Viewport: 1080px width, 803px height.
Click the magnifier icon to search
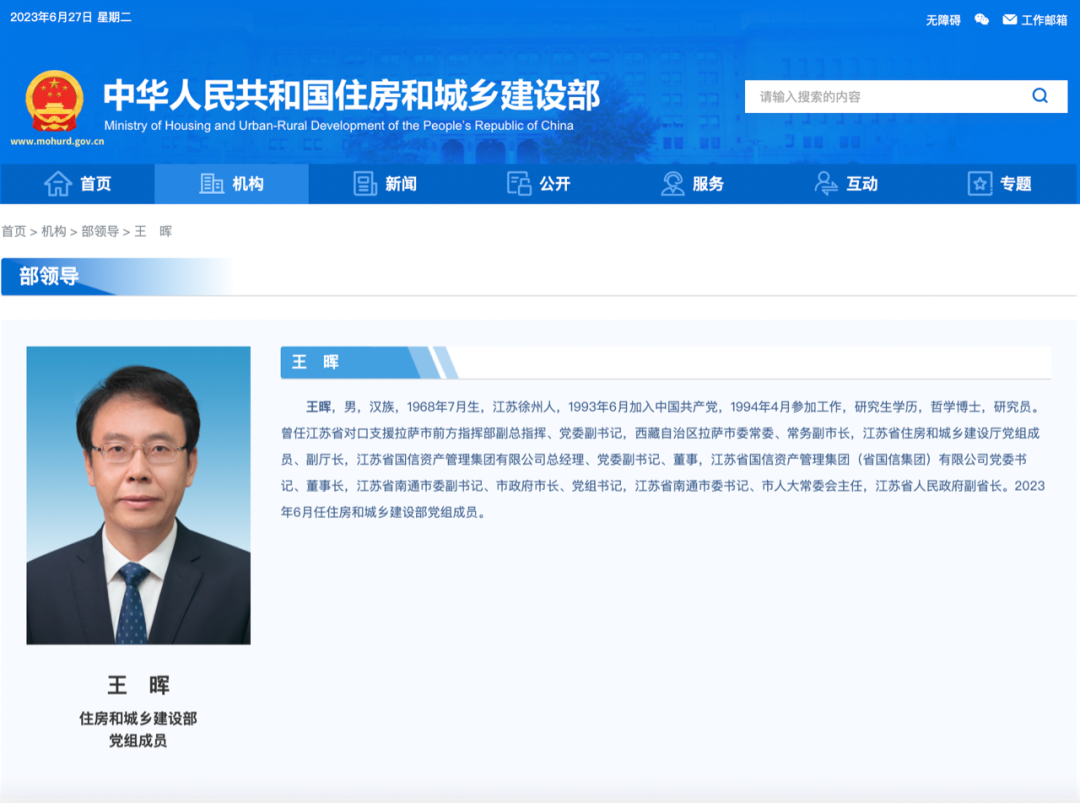[1040, 95]
